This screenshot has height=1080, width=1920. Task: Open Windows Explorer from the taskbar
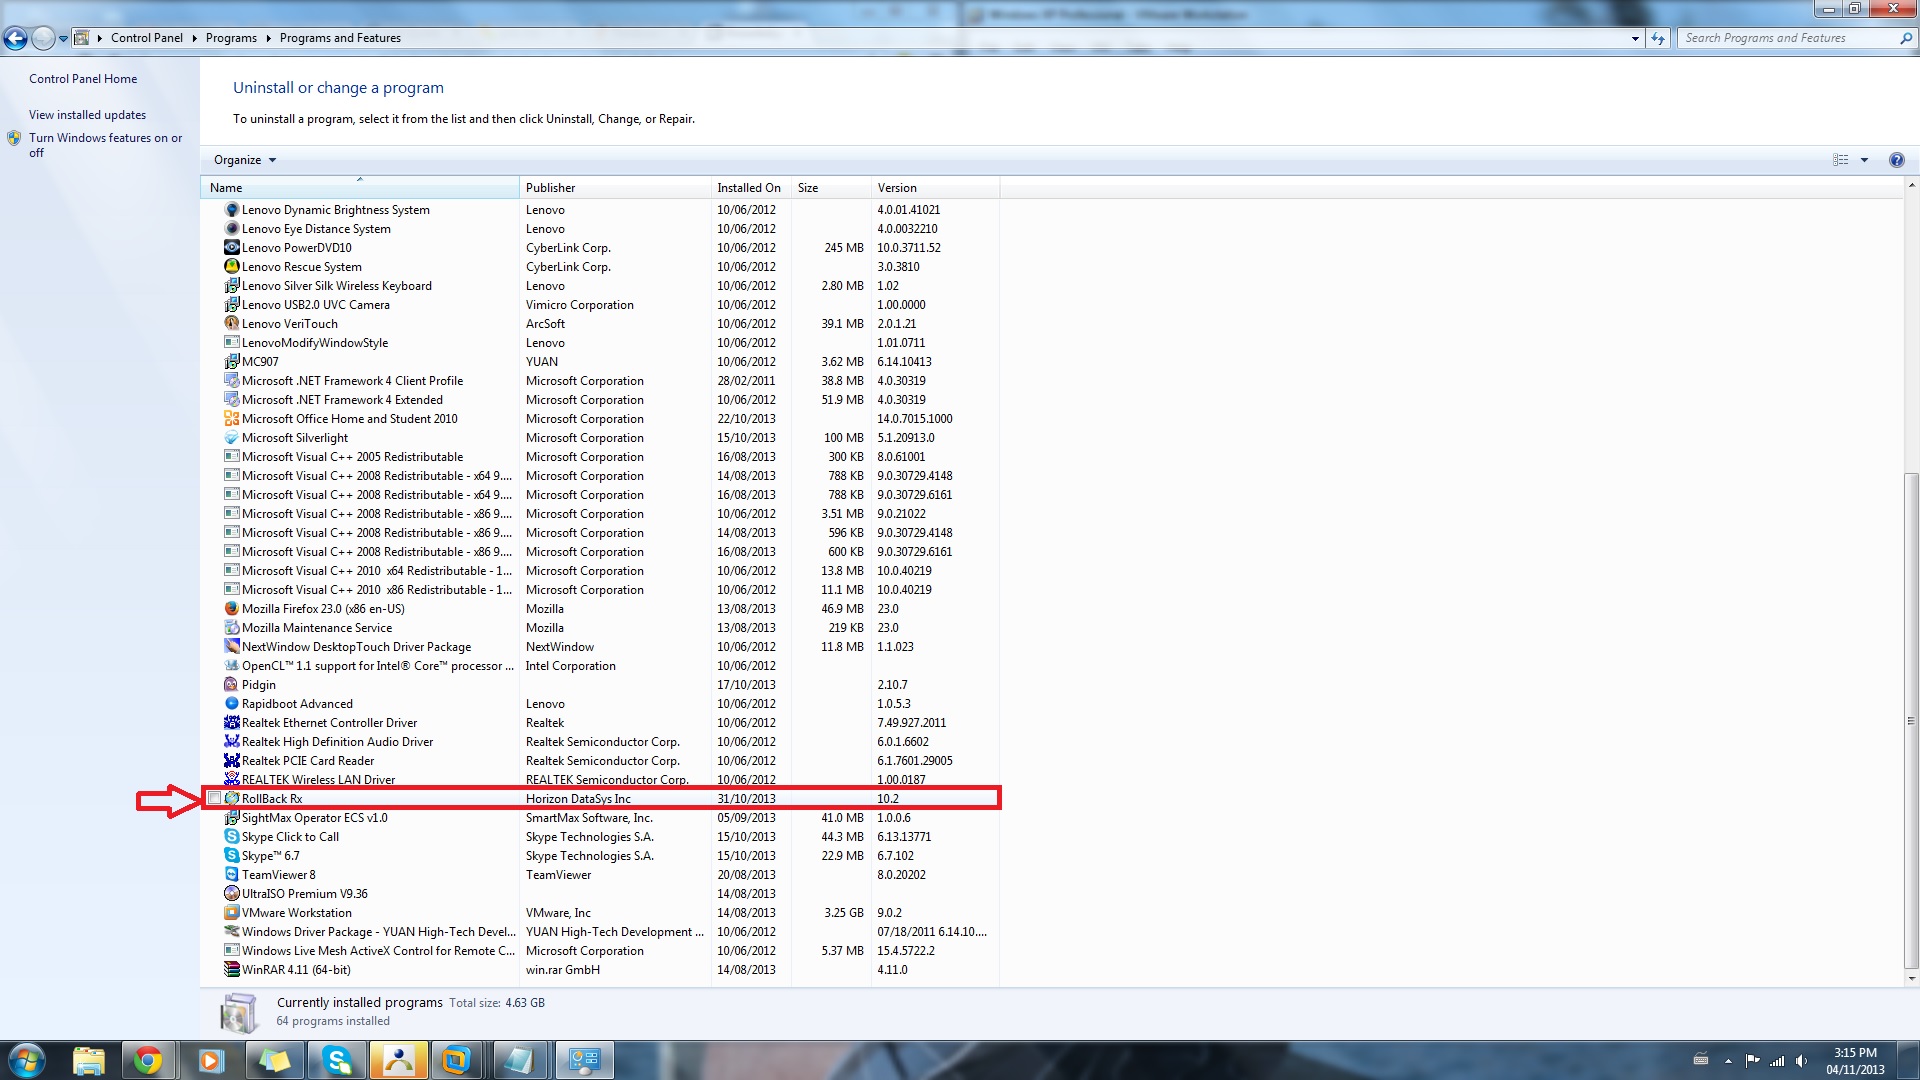88,1060
